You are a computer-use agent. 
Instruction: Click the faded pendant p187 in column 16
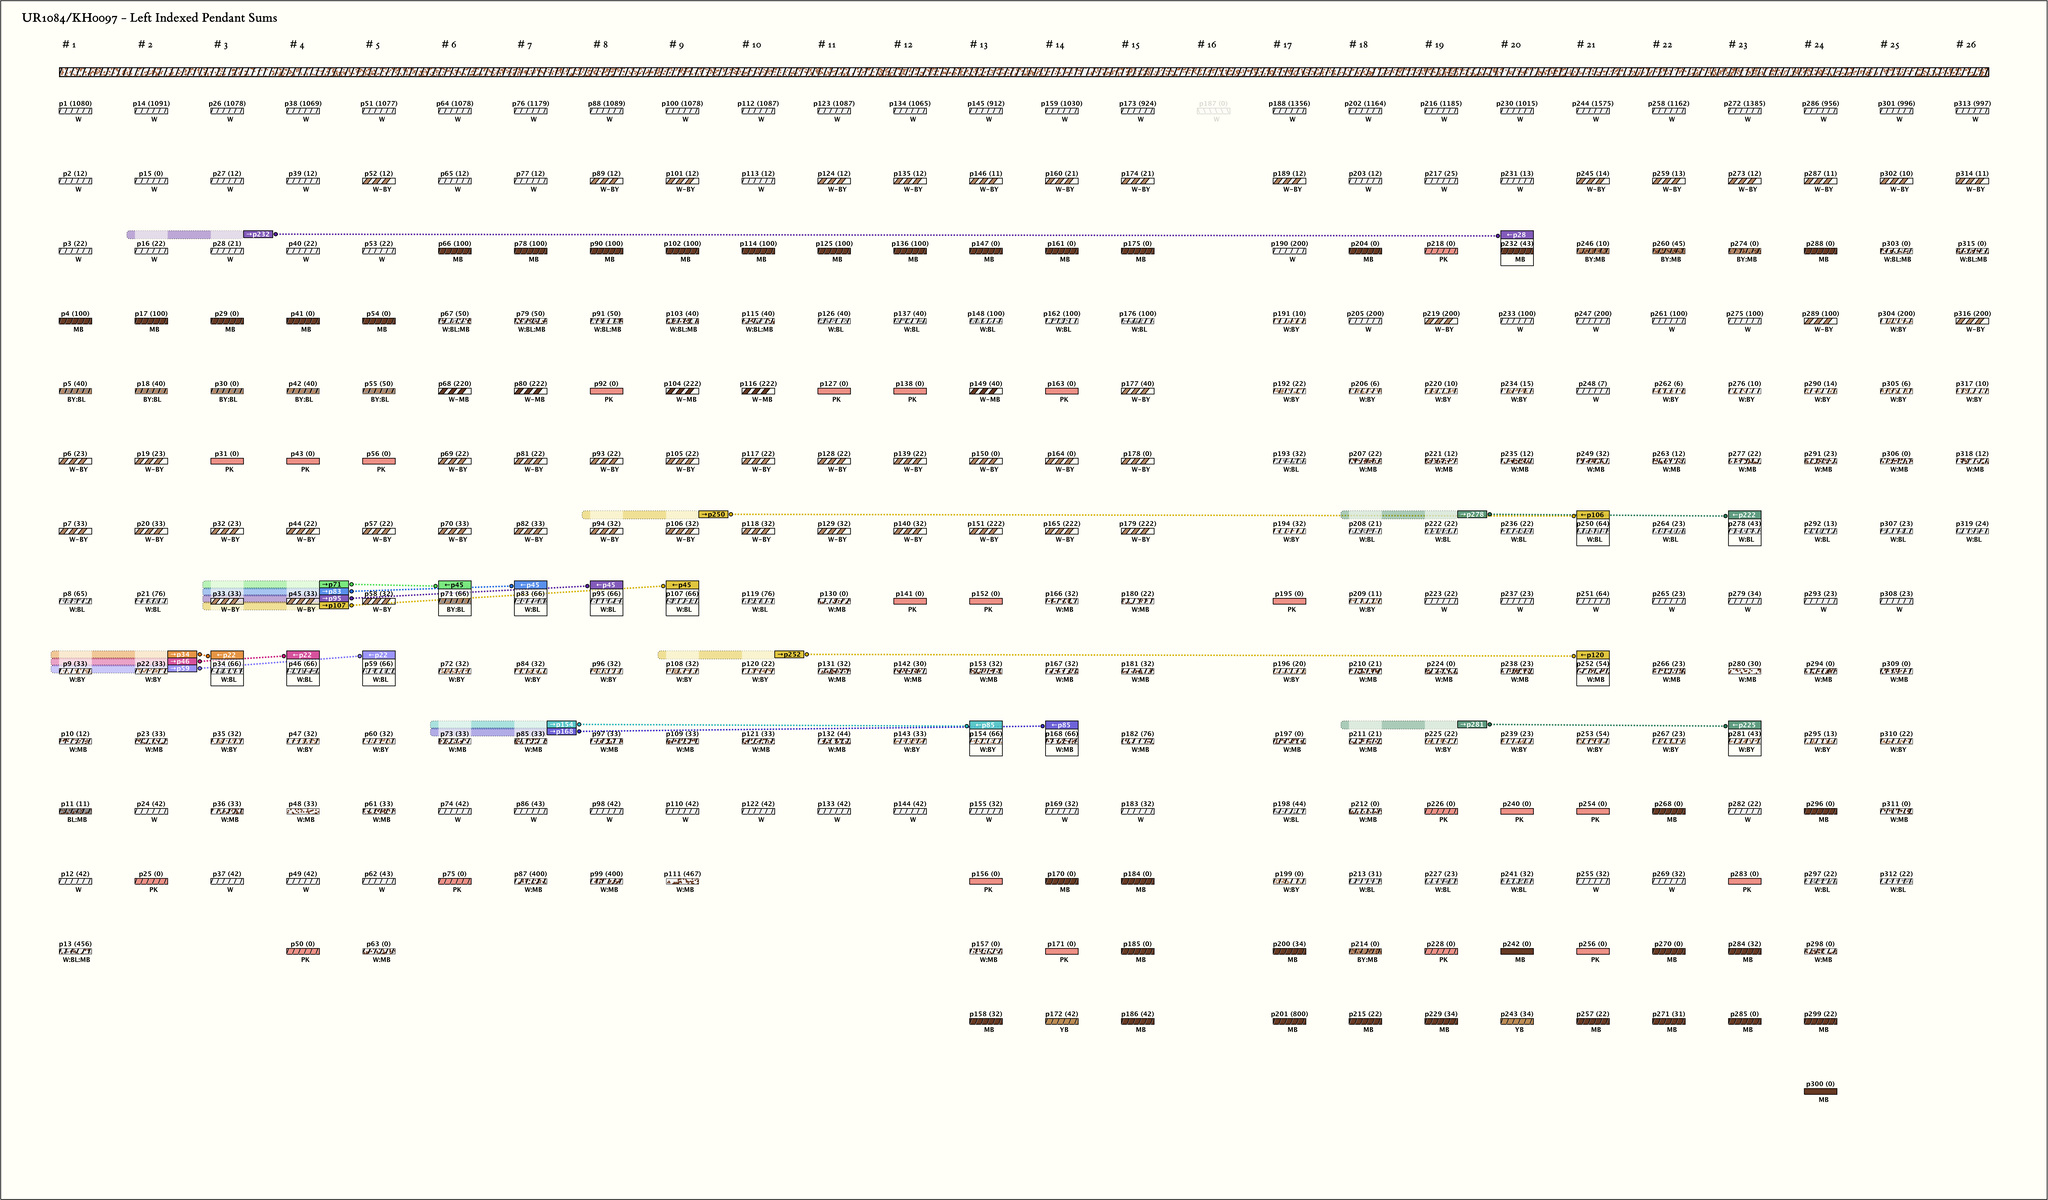(x=1213, y=111)
